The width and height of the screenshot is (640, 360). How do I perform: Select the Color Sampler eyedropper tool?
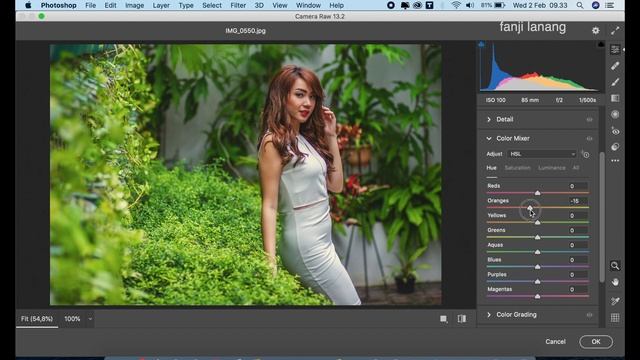[x=615, y=301]
